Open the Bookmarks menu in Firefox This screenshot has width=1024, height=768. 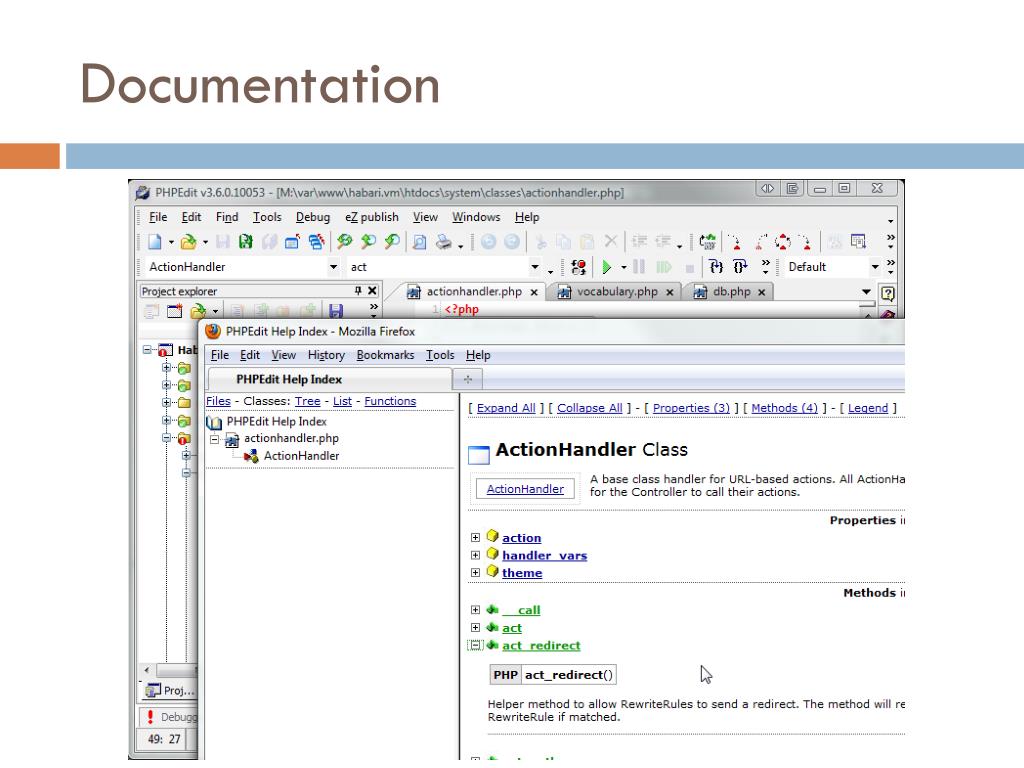click(x=385, y=355)
